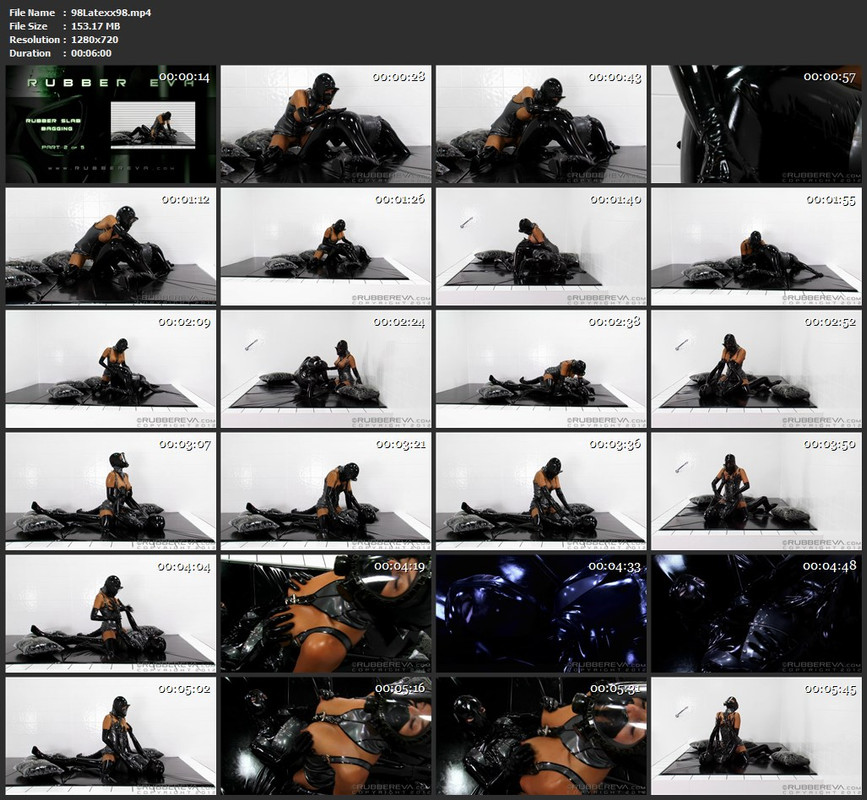The image size is (867, 800).
Task: Select the file name text 98Latexx98.mp4
Action: pyautogui.click(x=111, y=12)
